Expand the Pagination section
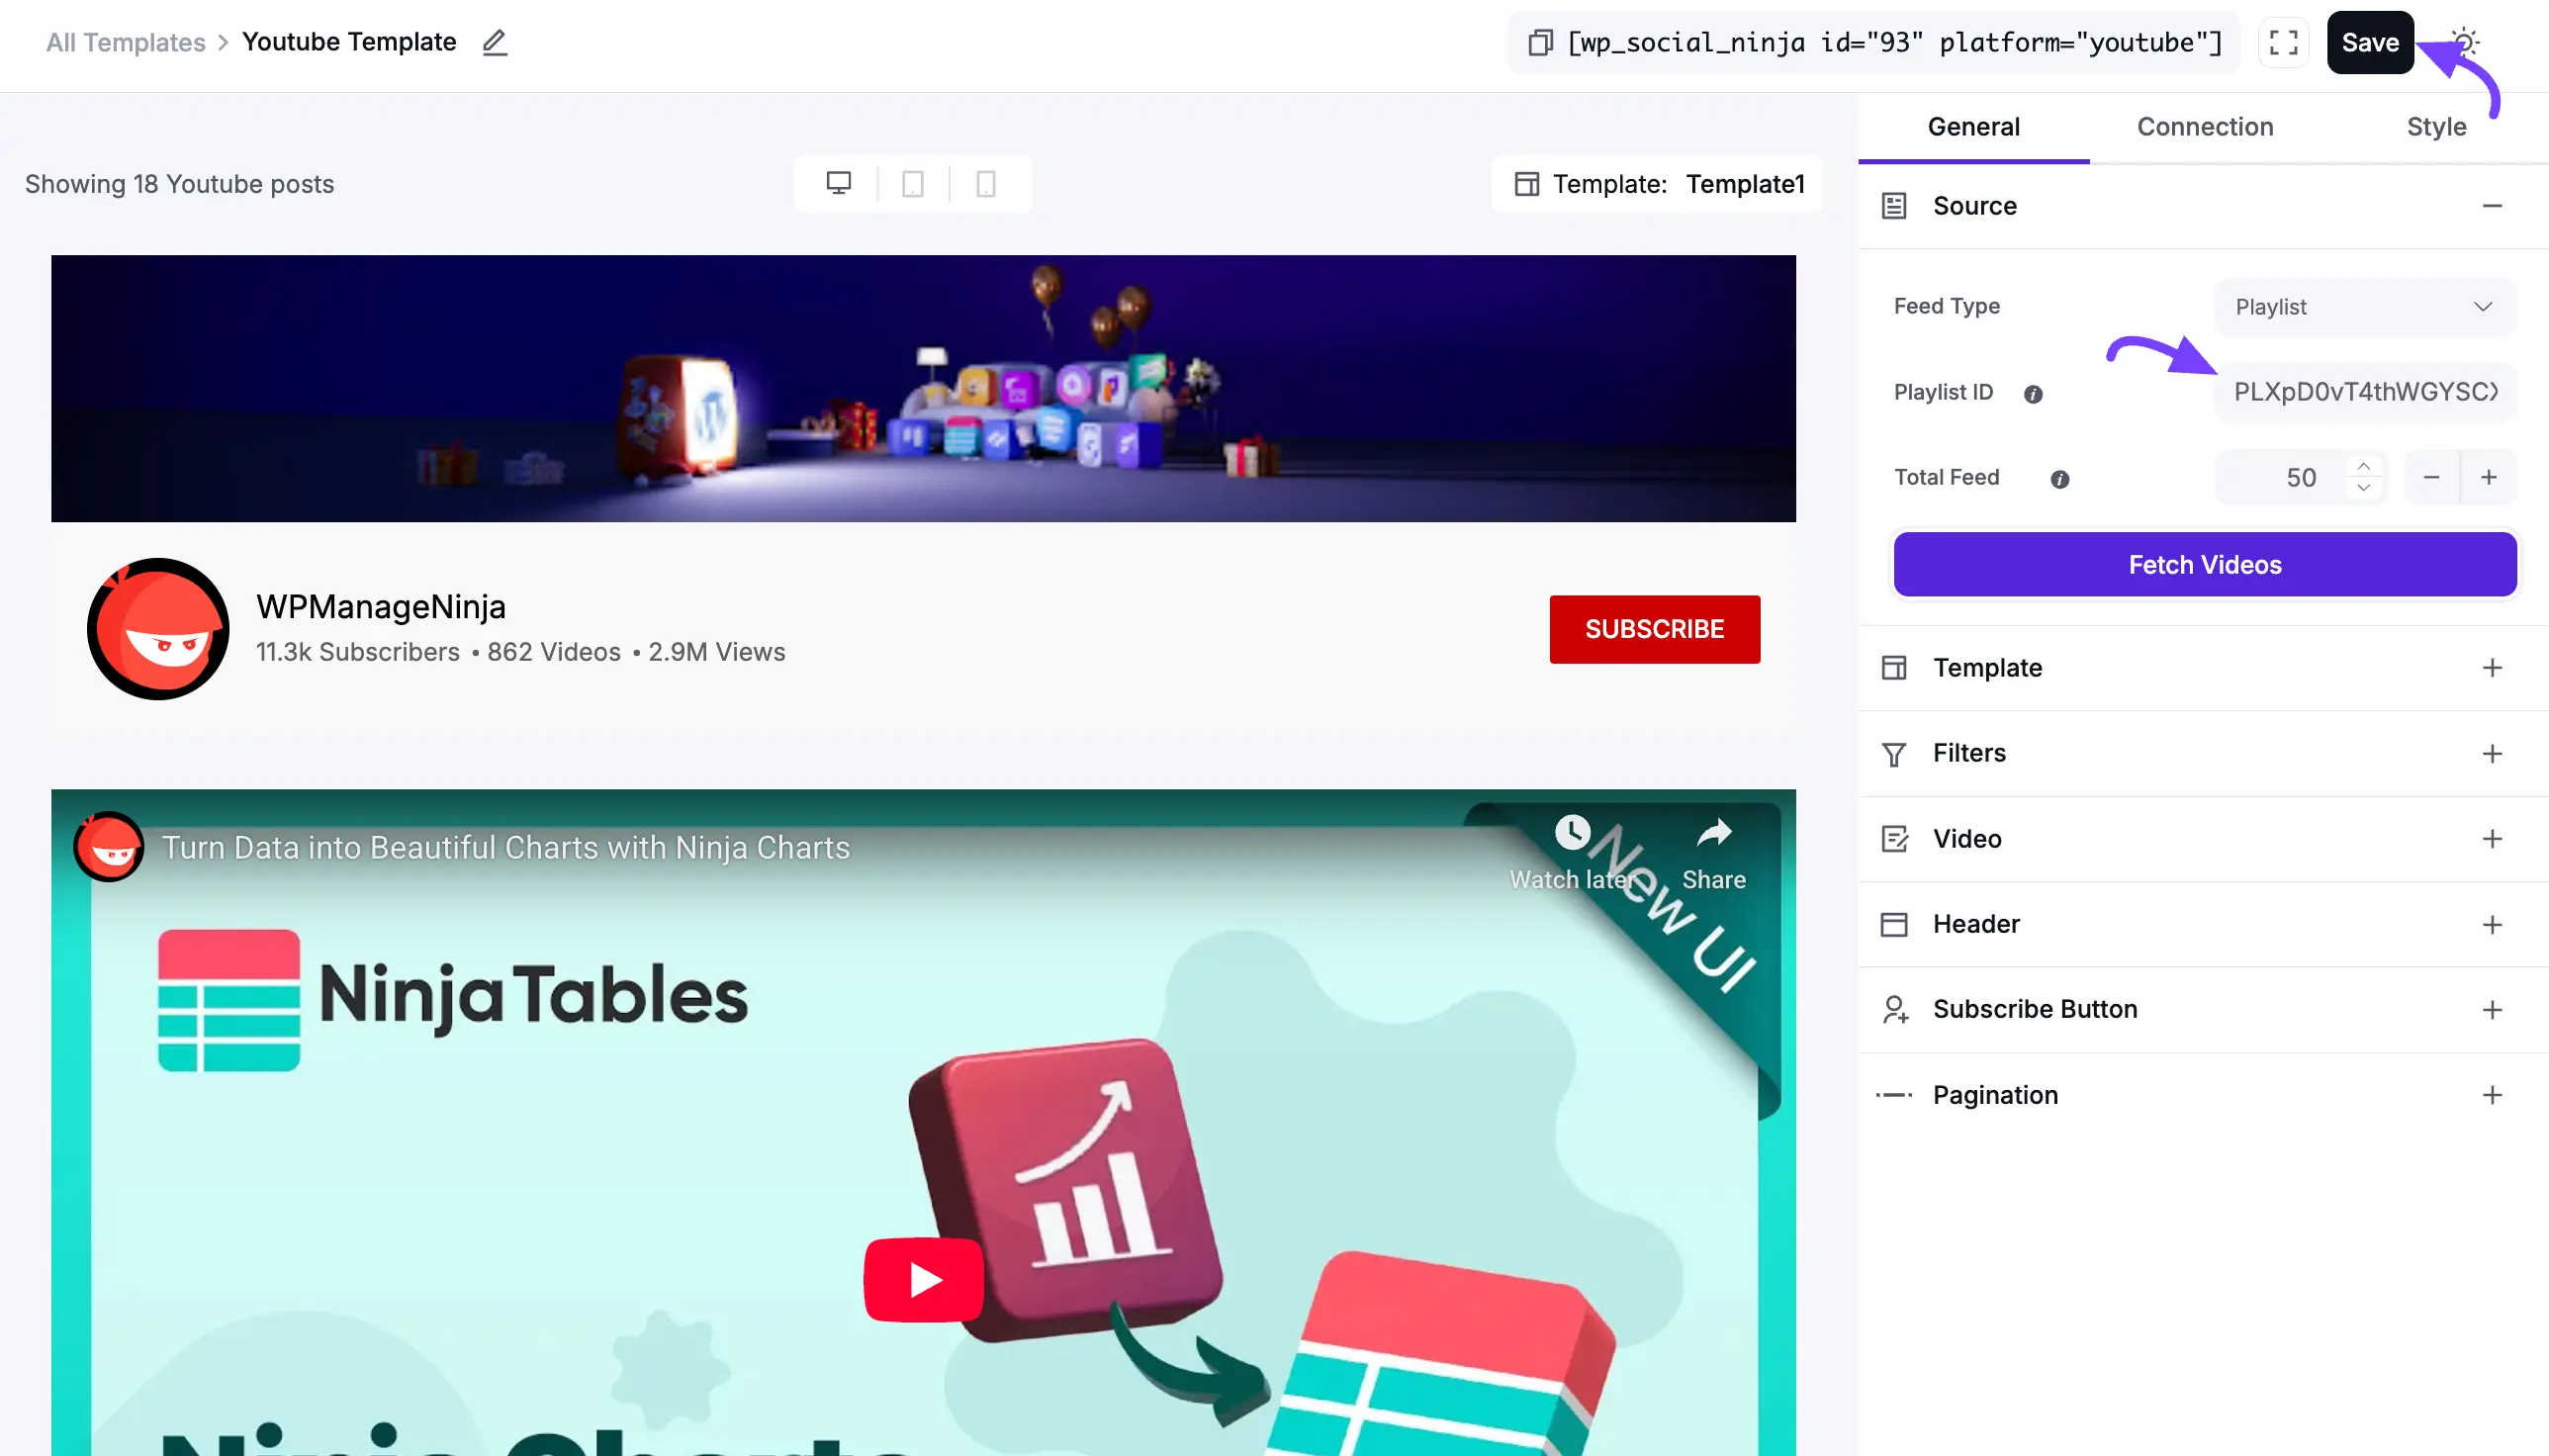The image size is (2549, 1456). point(2491,1095)
